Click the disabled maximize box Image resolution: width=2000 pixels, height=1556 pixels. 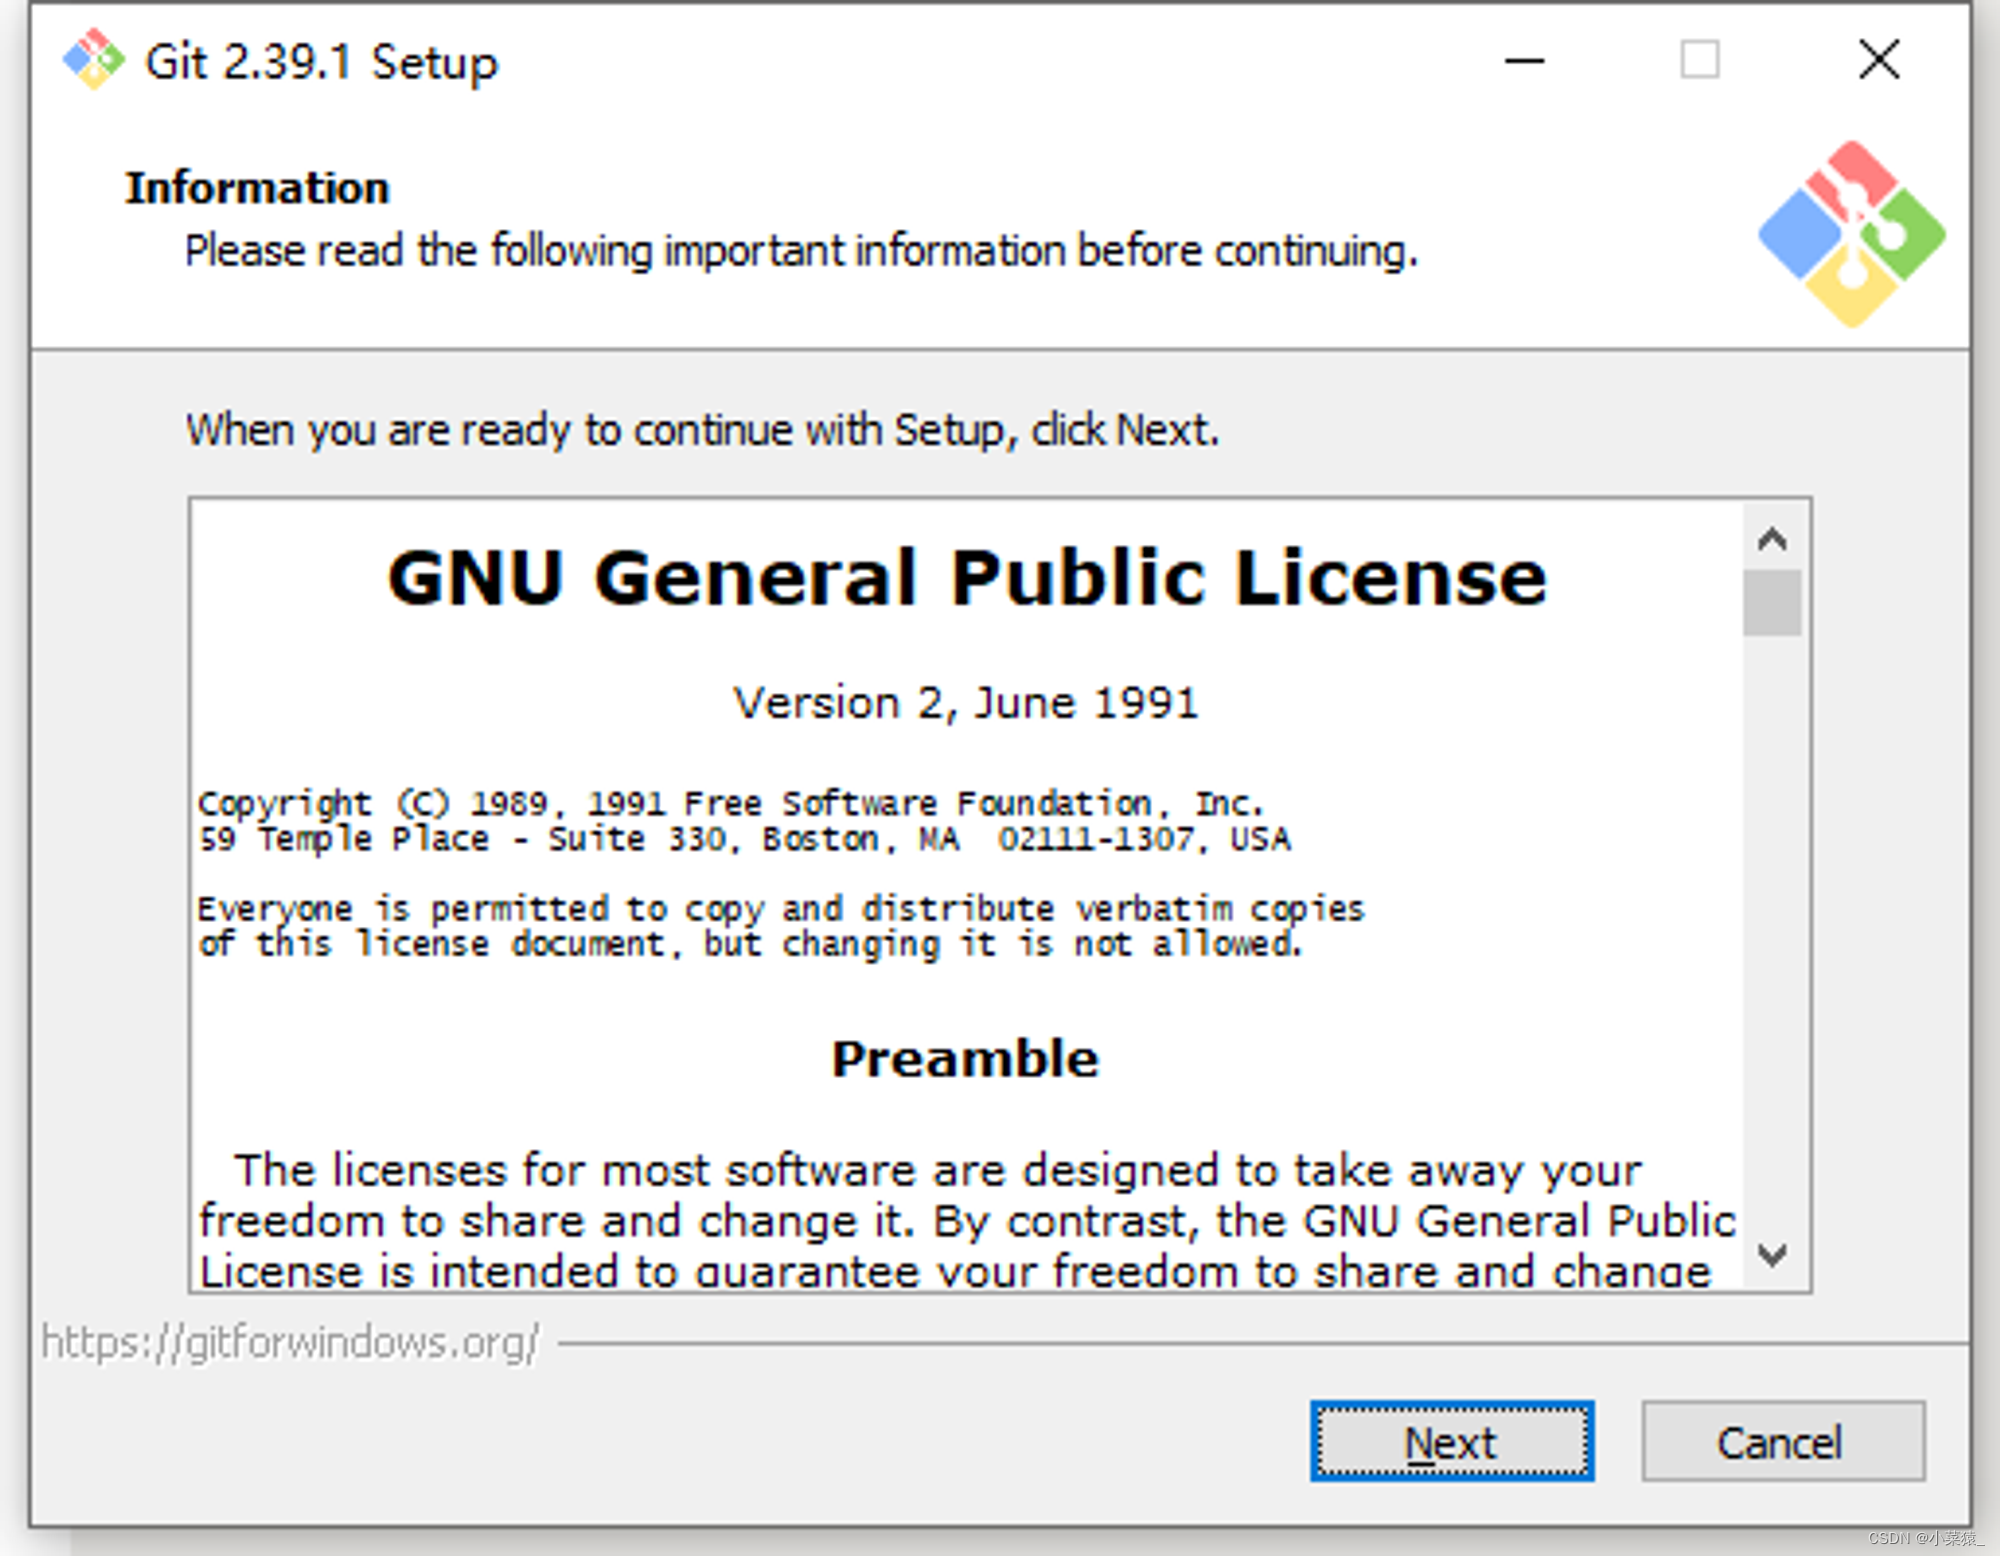1699,60
